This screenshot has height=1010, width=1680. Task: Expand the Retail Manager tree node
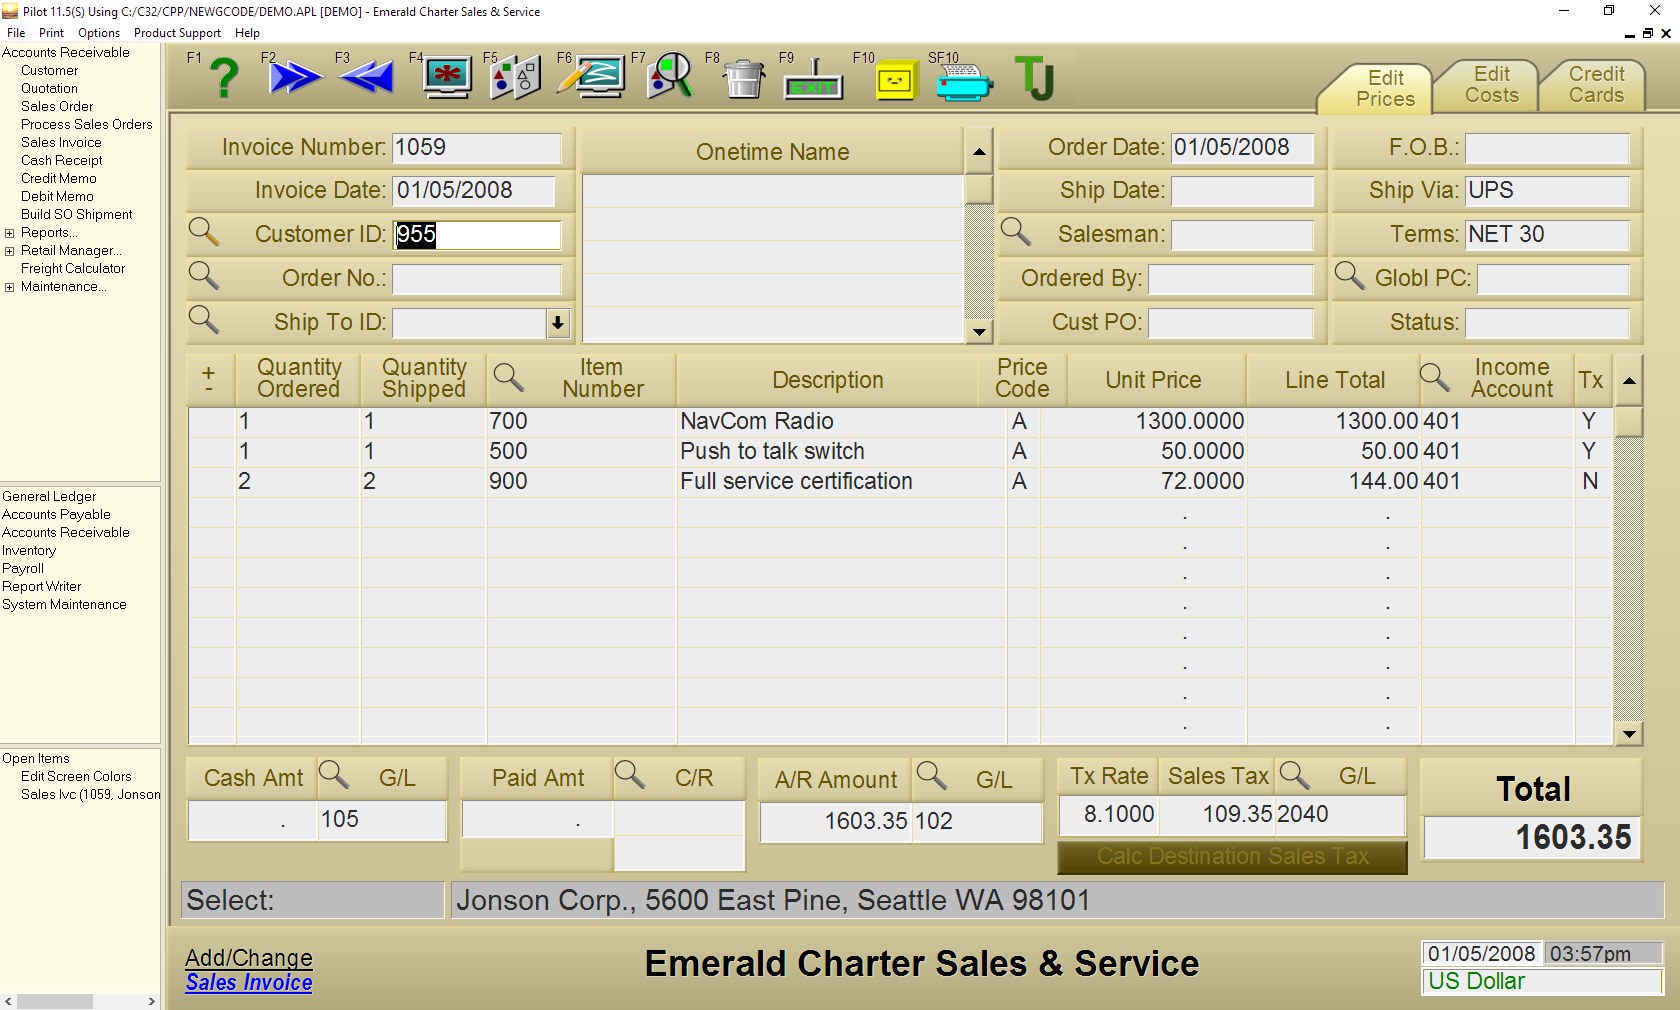[x=10, y=251]
